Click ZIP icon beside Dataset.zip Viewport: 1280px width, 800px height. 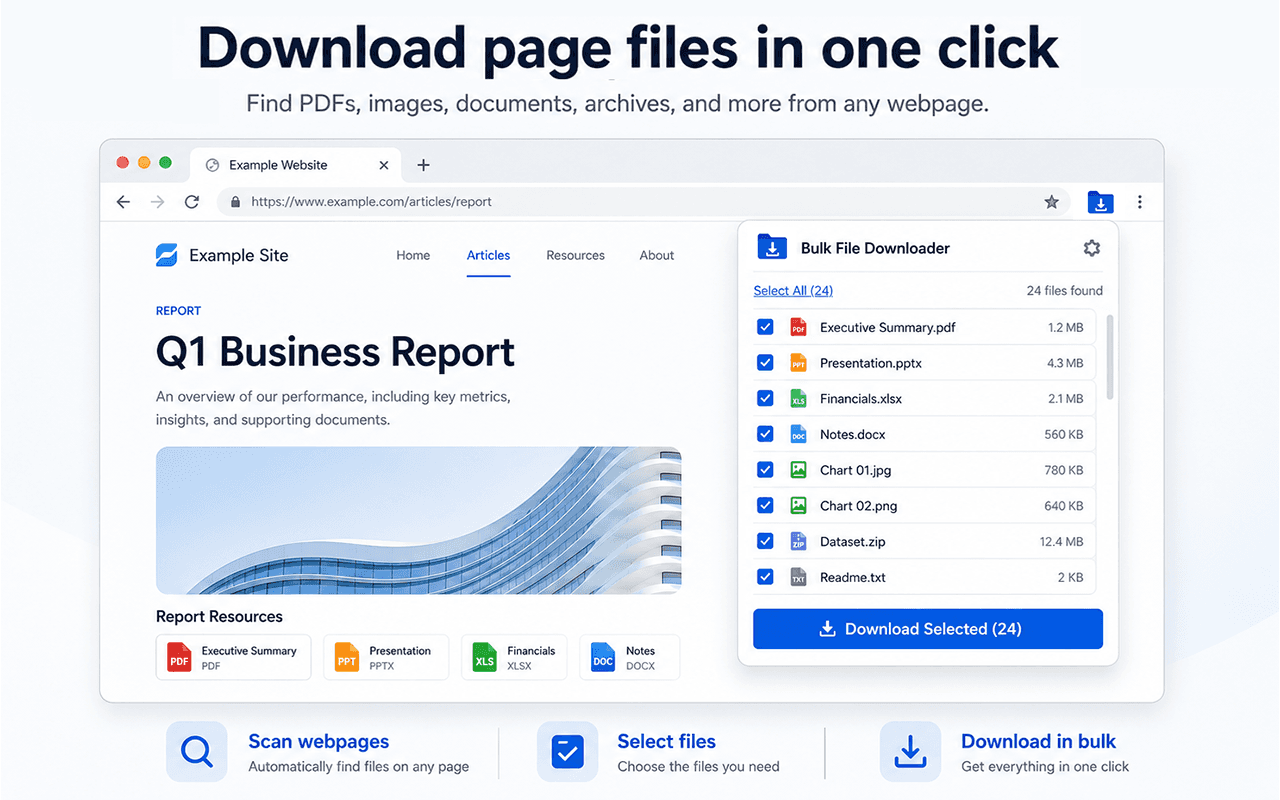click(798, 542)
